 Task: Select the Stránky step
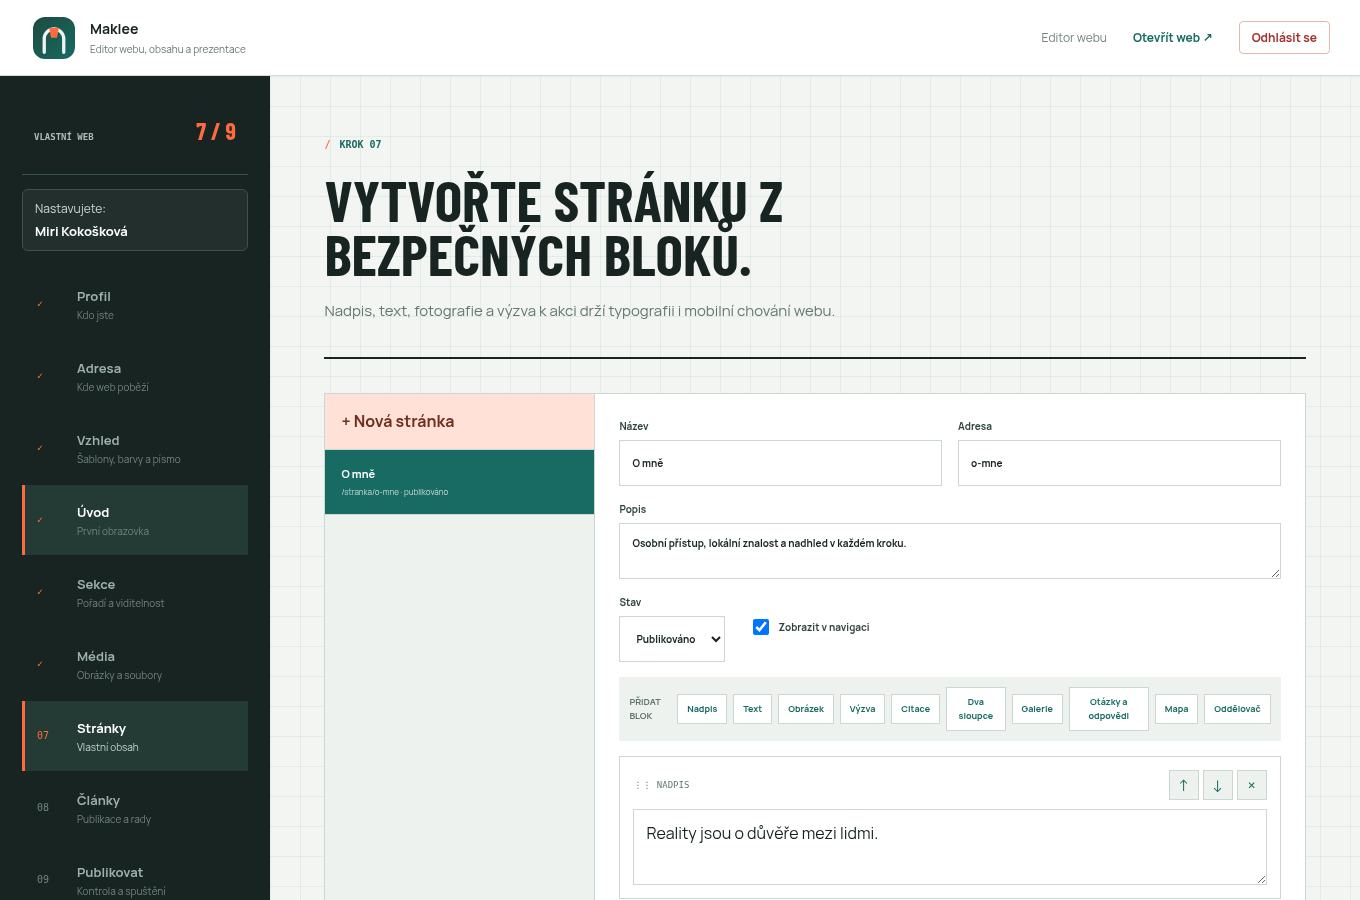(135, 736)
